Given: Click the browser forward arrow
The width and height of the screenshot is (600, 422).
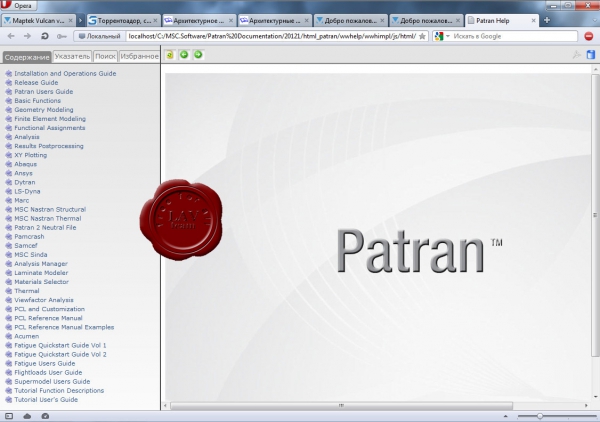Looking at the screenshot, I should click(27, 36).
